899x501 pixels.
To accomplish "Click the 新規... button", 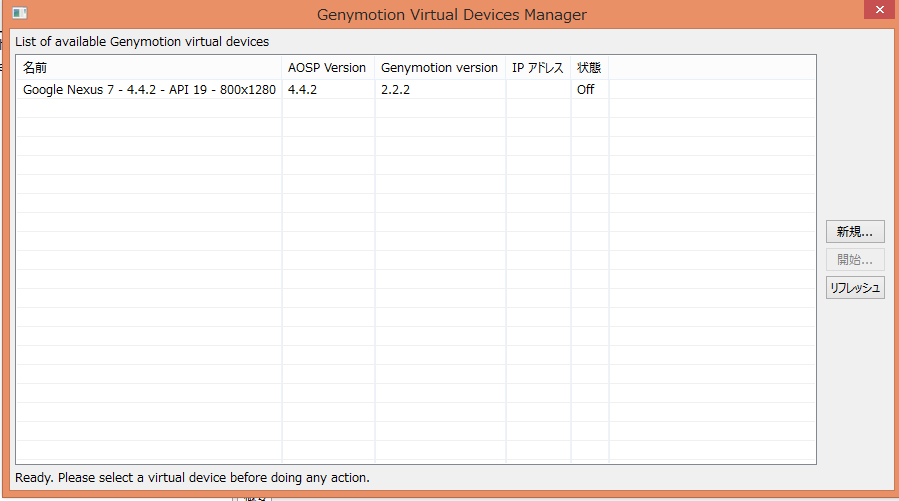I will coord(855,232).
